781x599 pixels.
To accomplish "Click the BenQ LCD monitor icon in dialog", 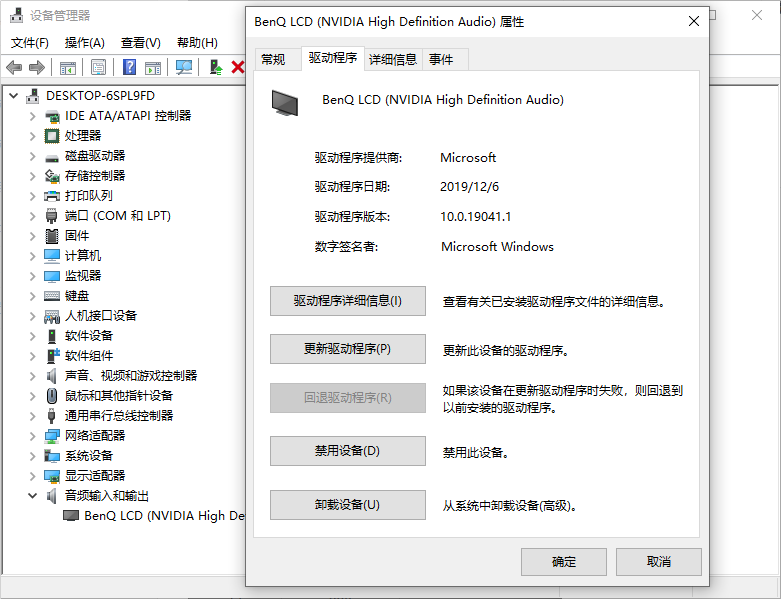I will 285,103.
